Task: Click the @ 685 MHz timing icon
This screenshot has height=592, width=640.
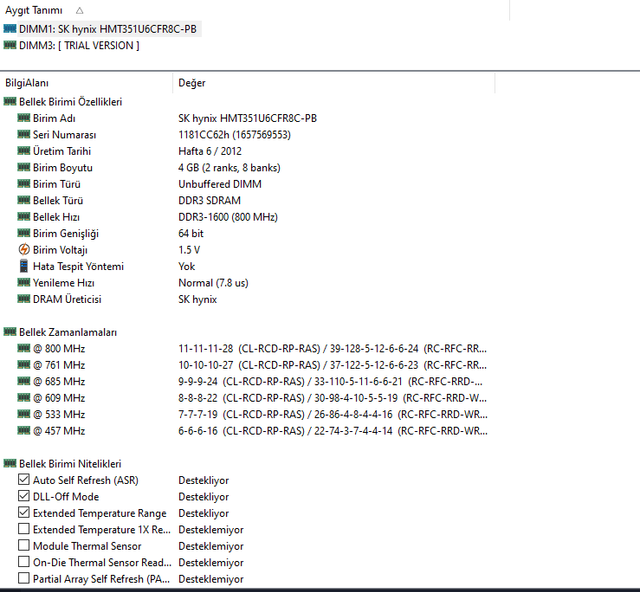Action: (x=24, y=381)
